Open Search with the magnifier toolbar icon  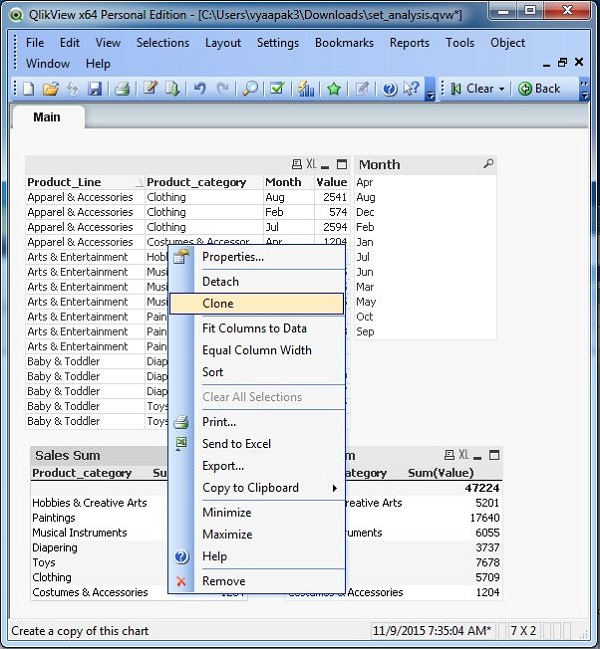coord(247,89)
